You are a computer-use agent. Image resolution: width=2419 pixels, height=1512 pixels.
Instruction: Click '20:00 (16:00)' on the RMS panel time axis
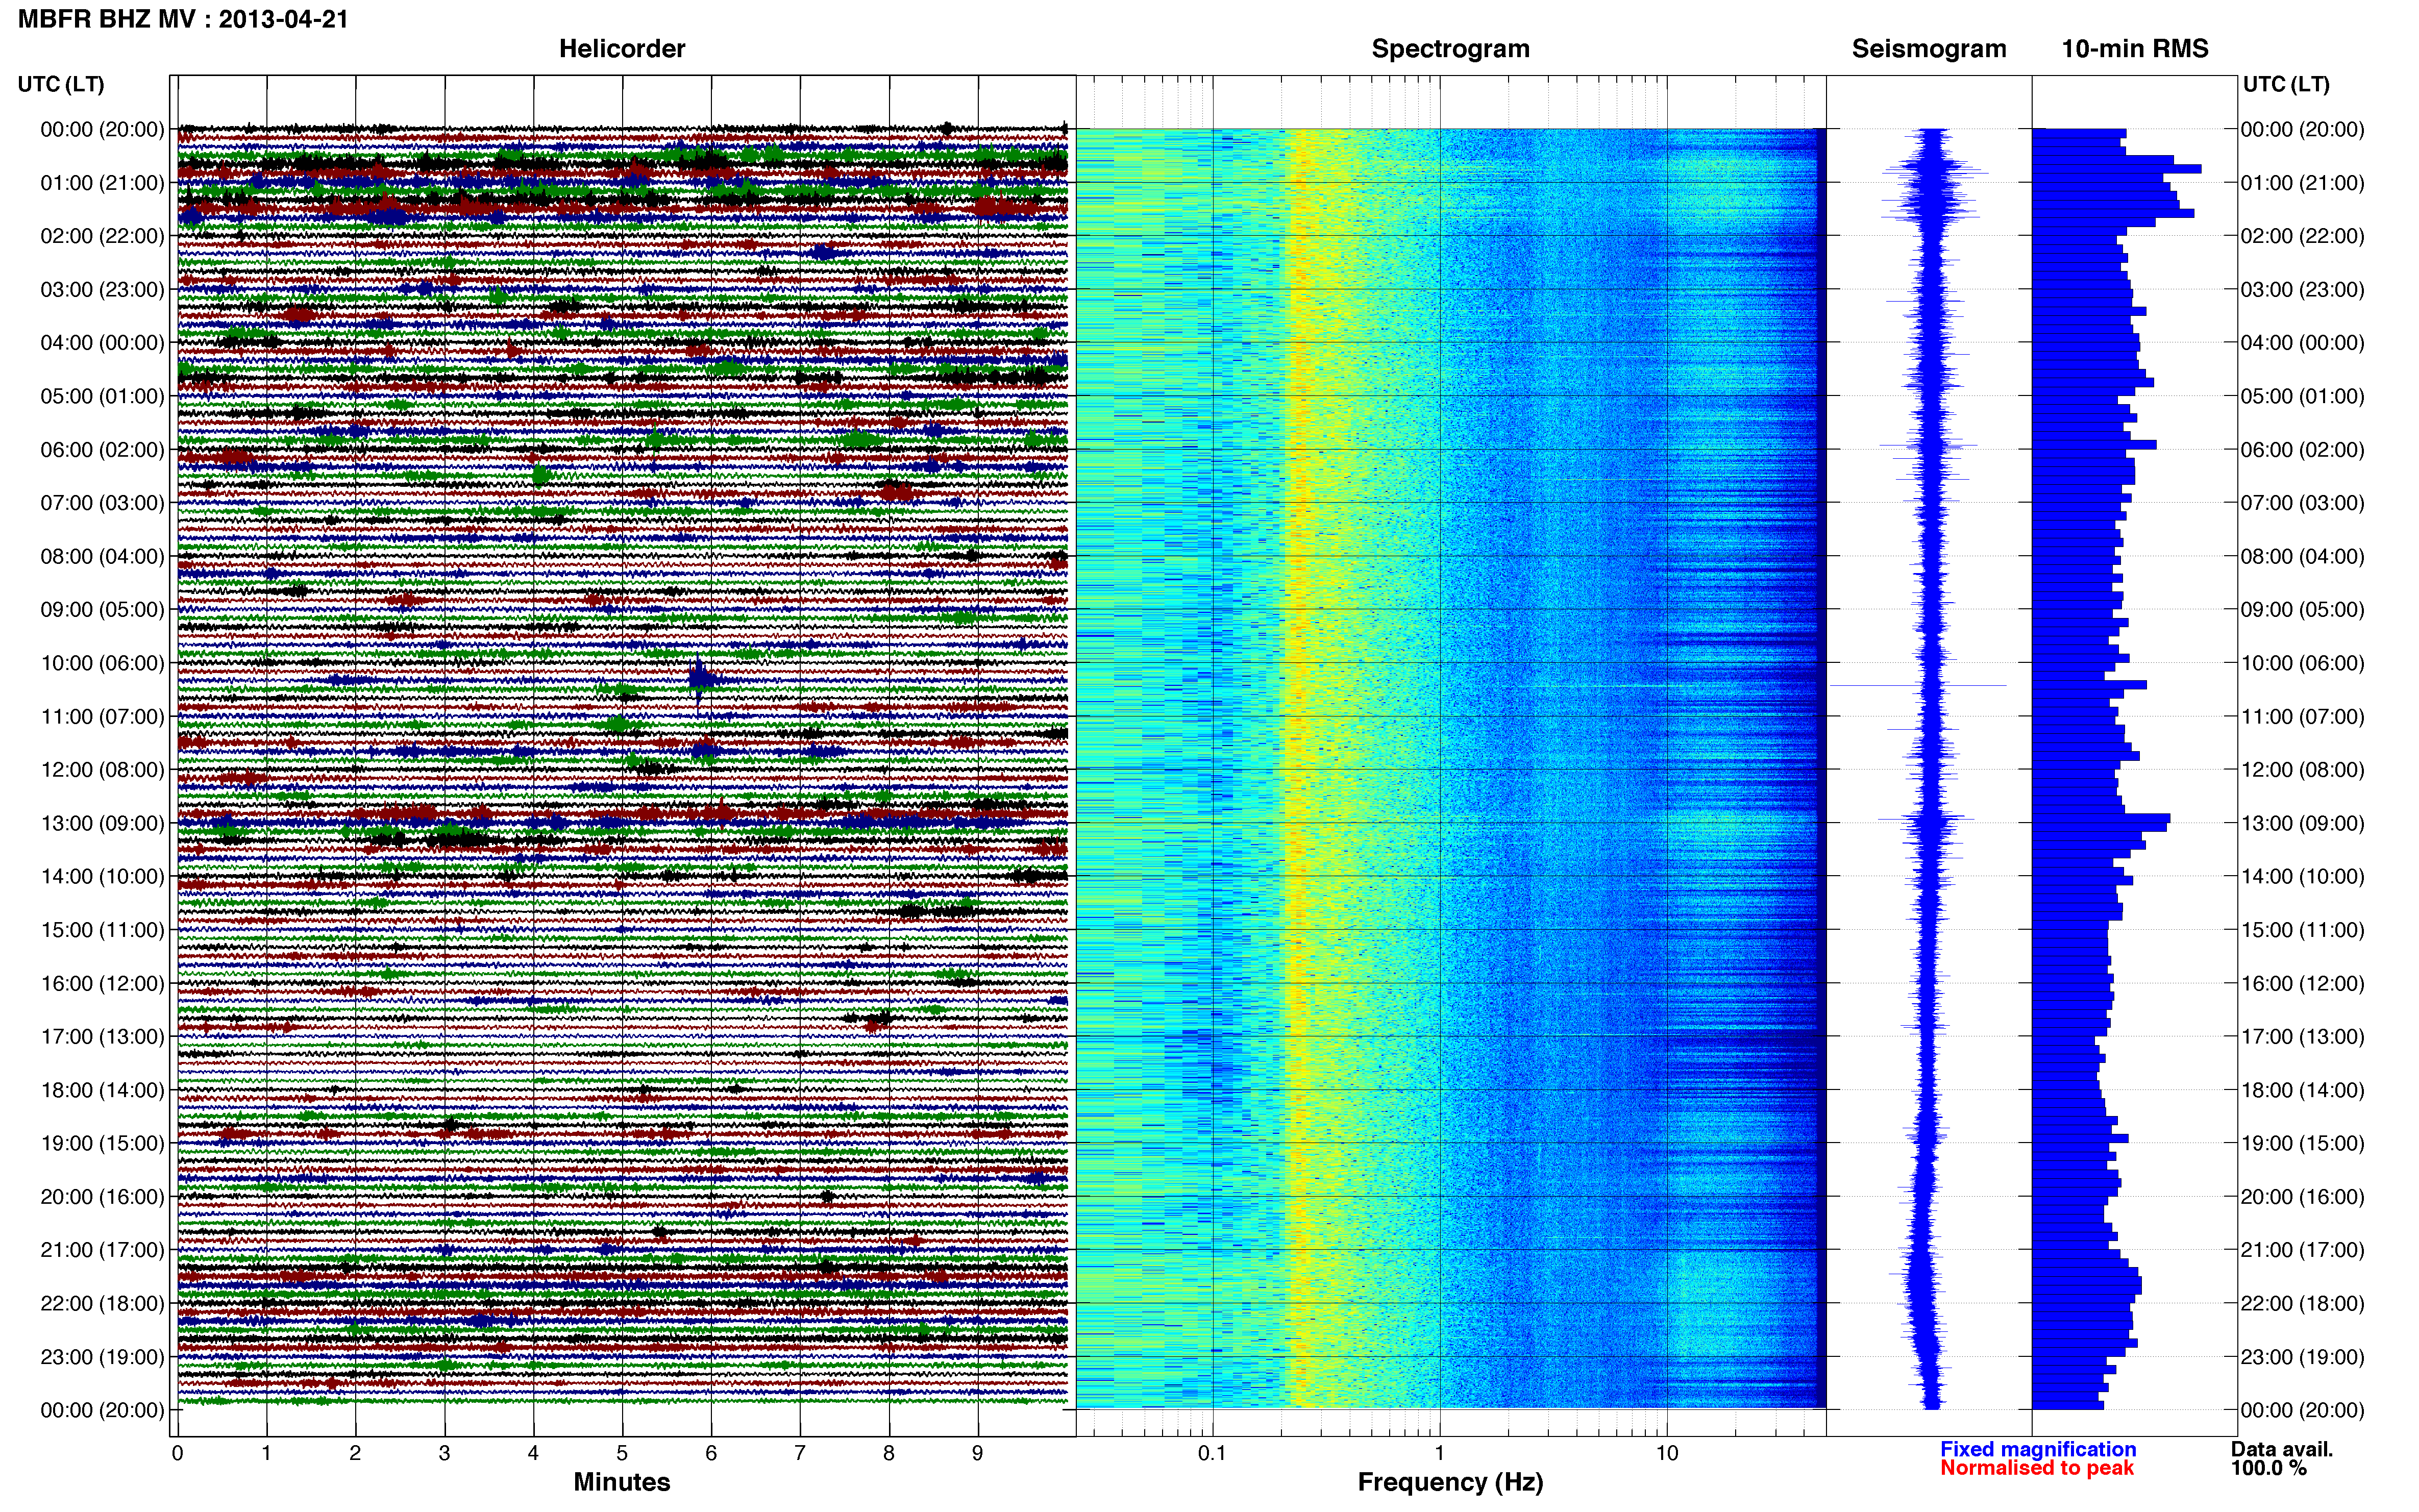[x=2302, y=1197]
